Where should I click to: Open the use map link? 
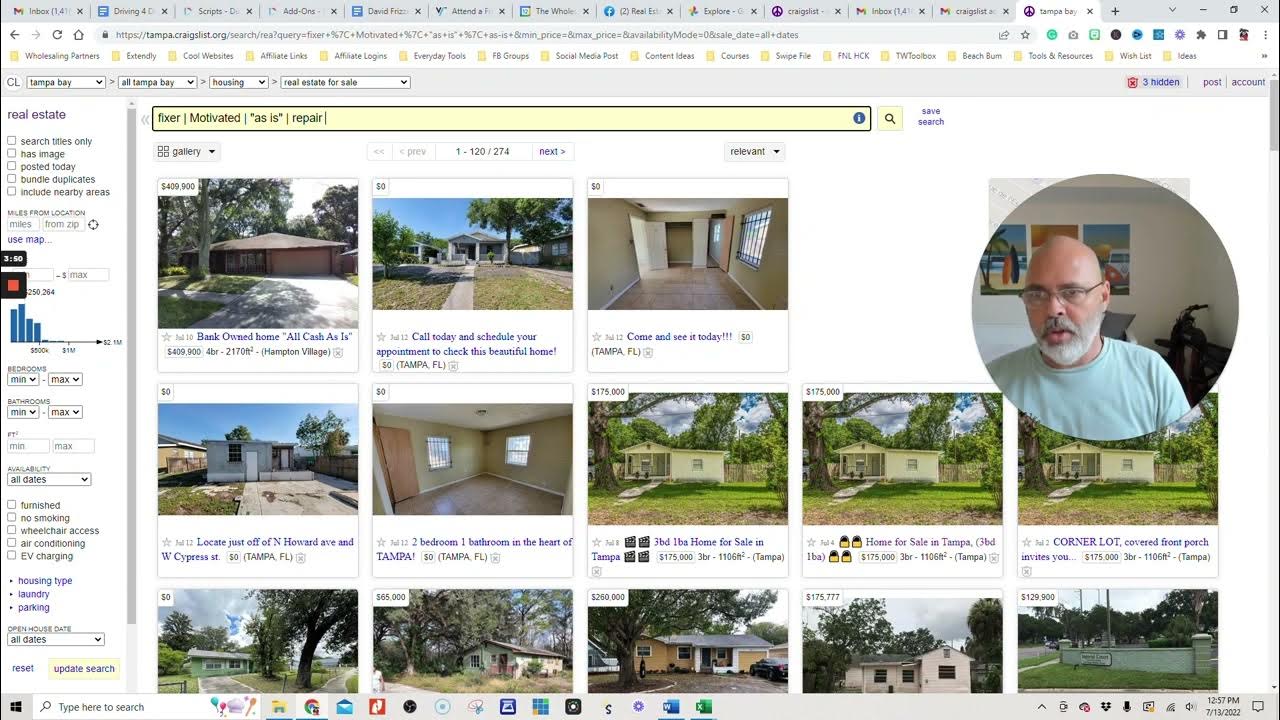pos(30,240)
